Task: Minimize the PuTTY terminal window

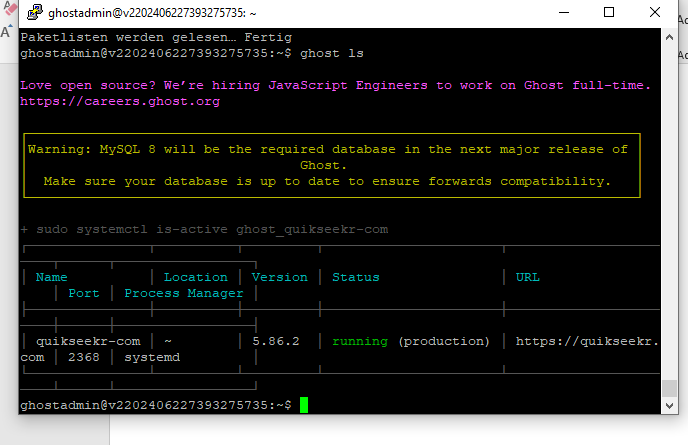Action: tap(564, 12)
